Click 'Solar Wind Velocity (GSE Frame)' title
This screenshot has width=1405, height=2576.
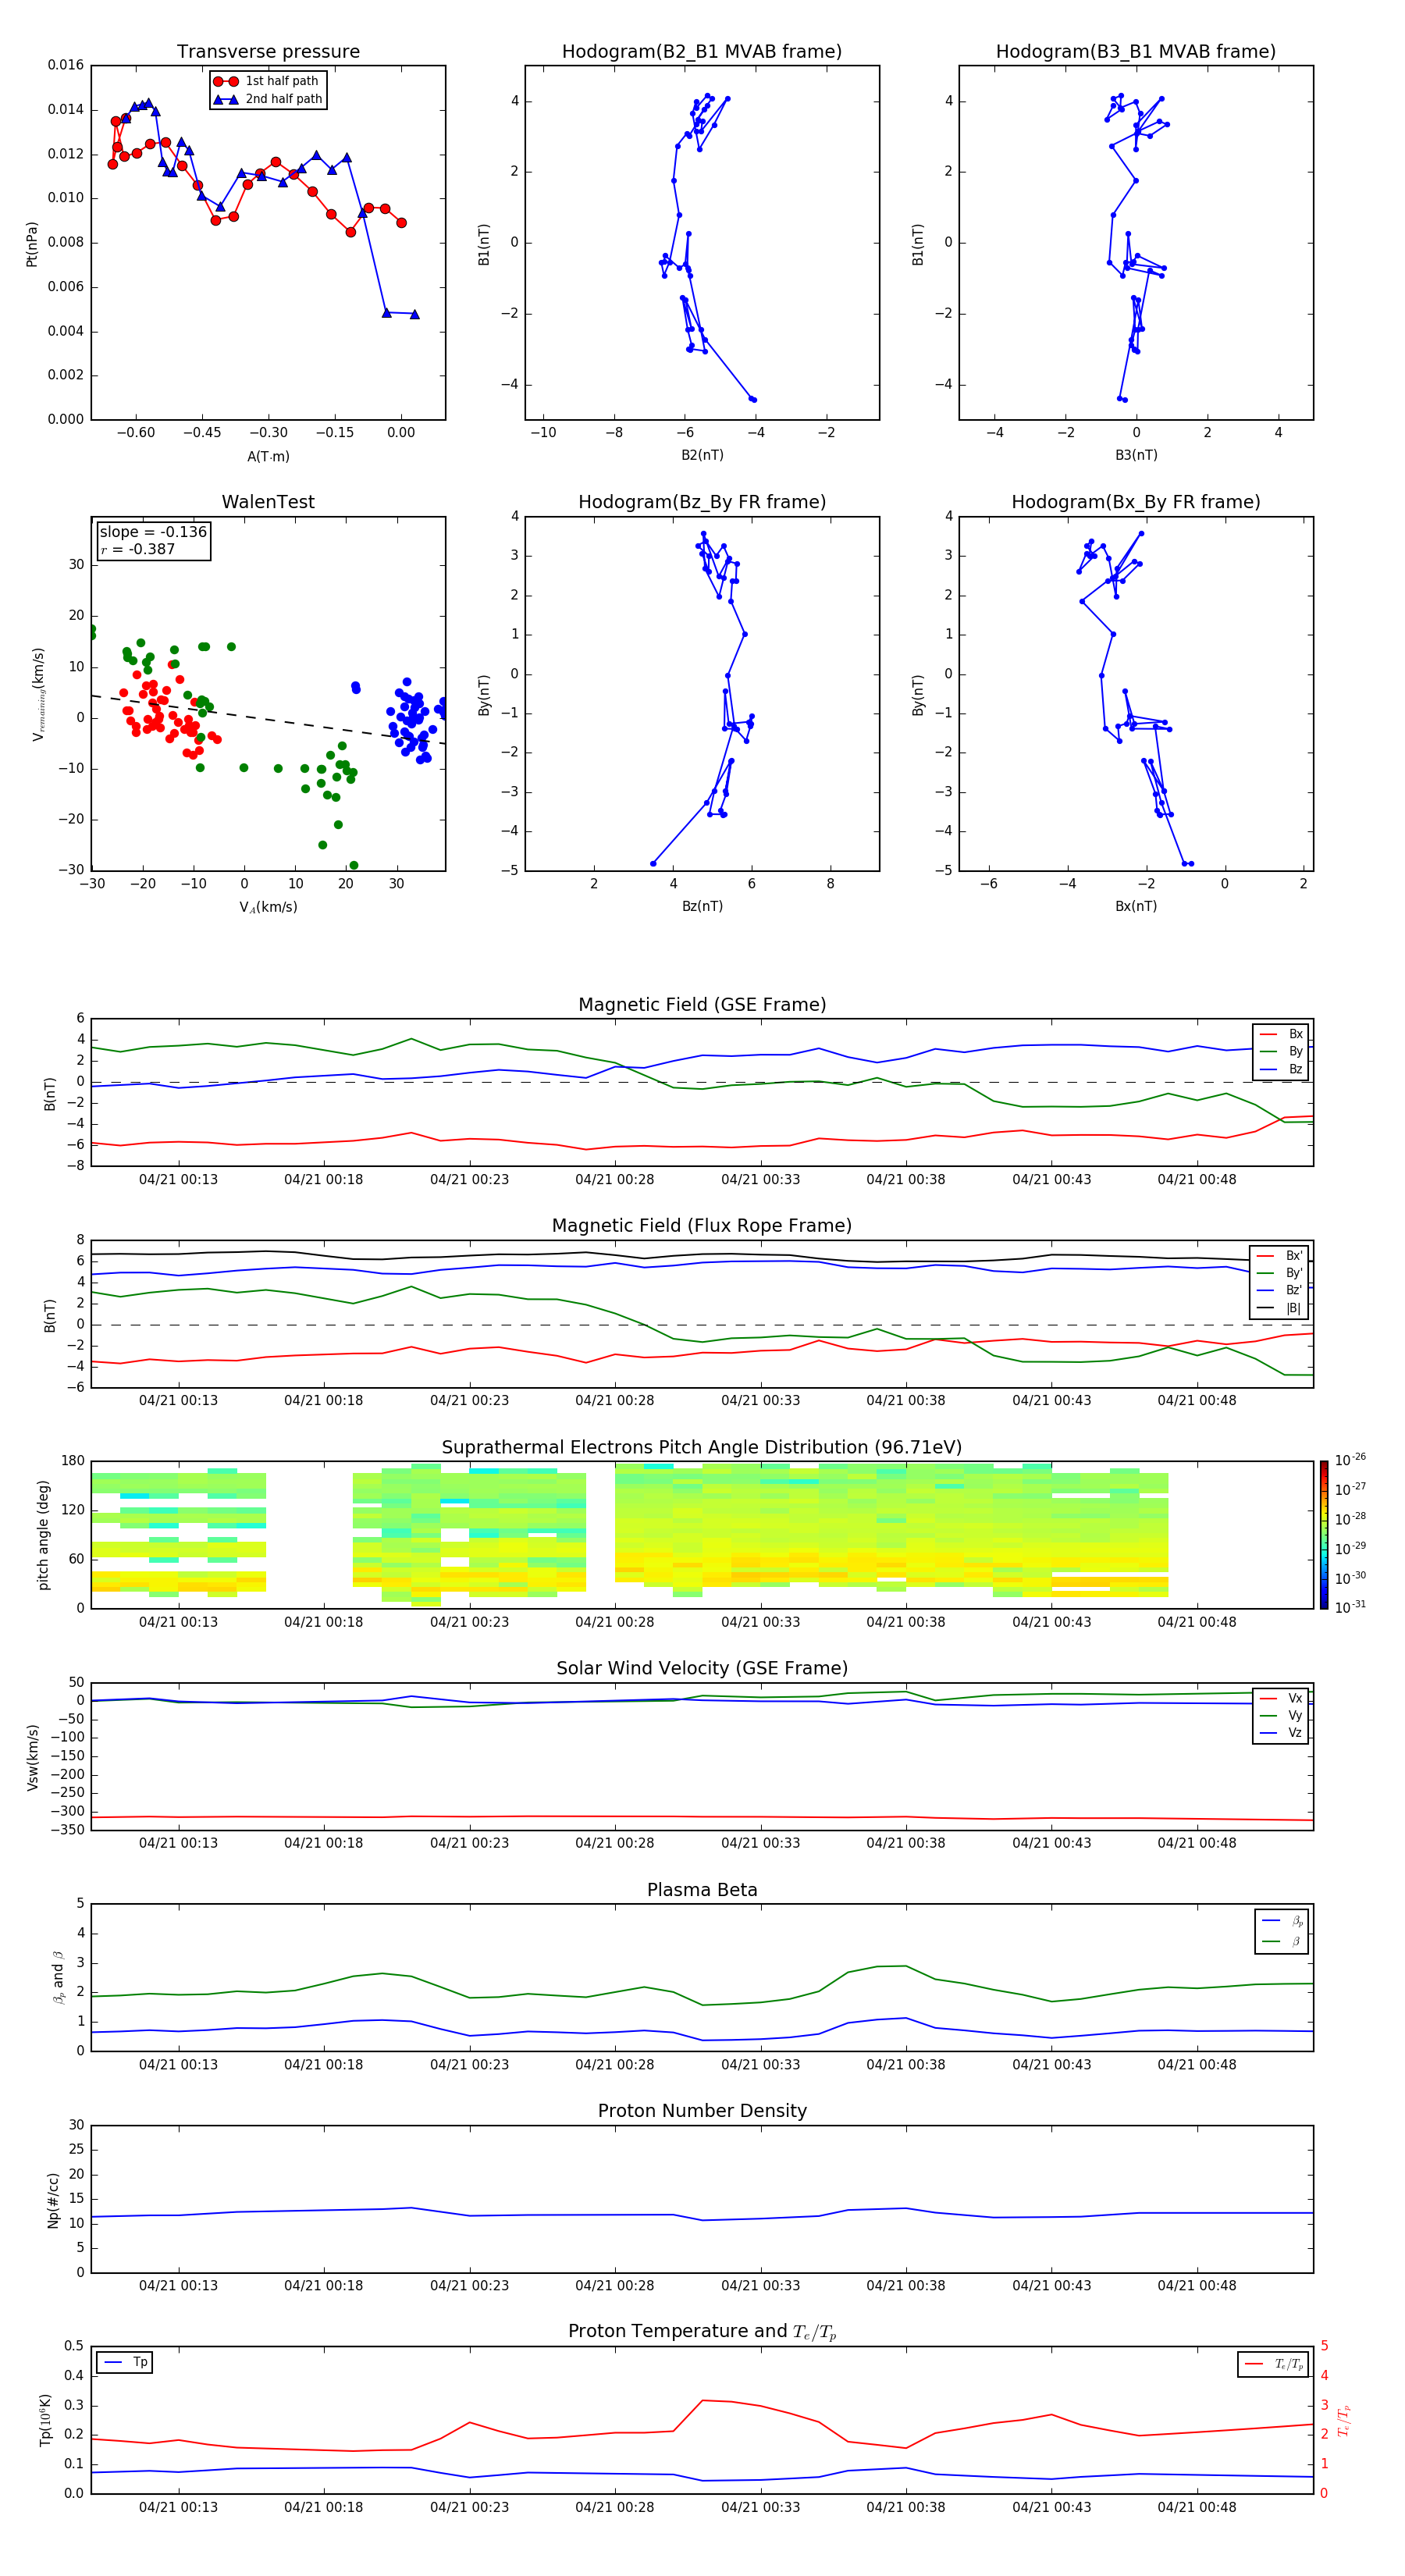(x=702, y=1668)
